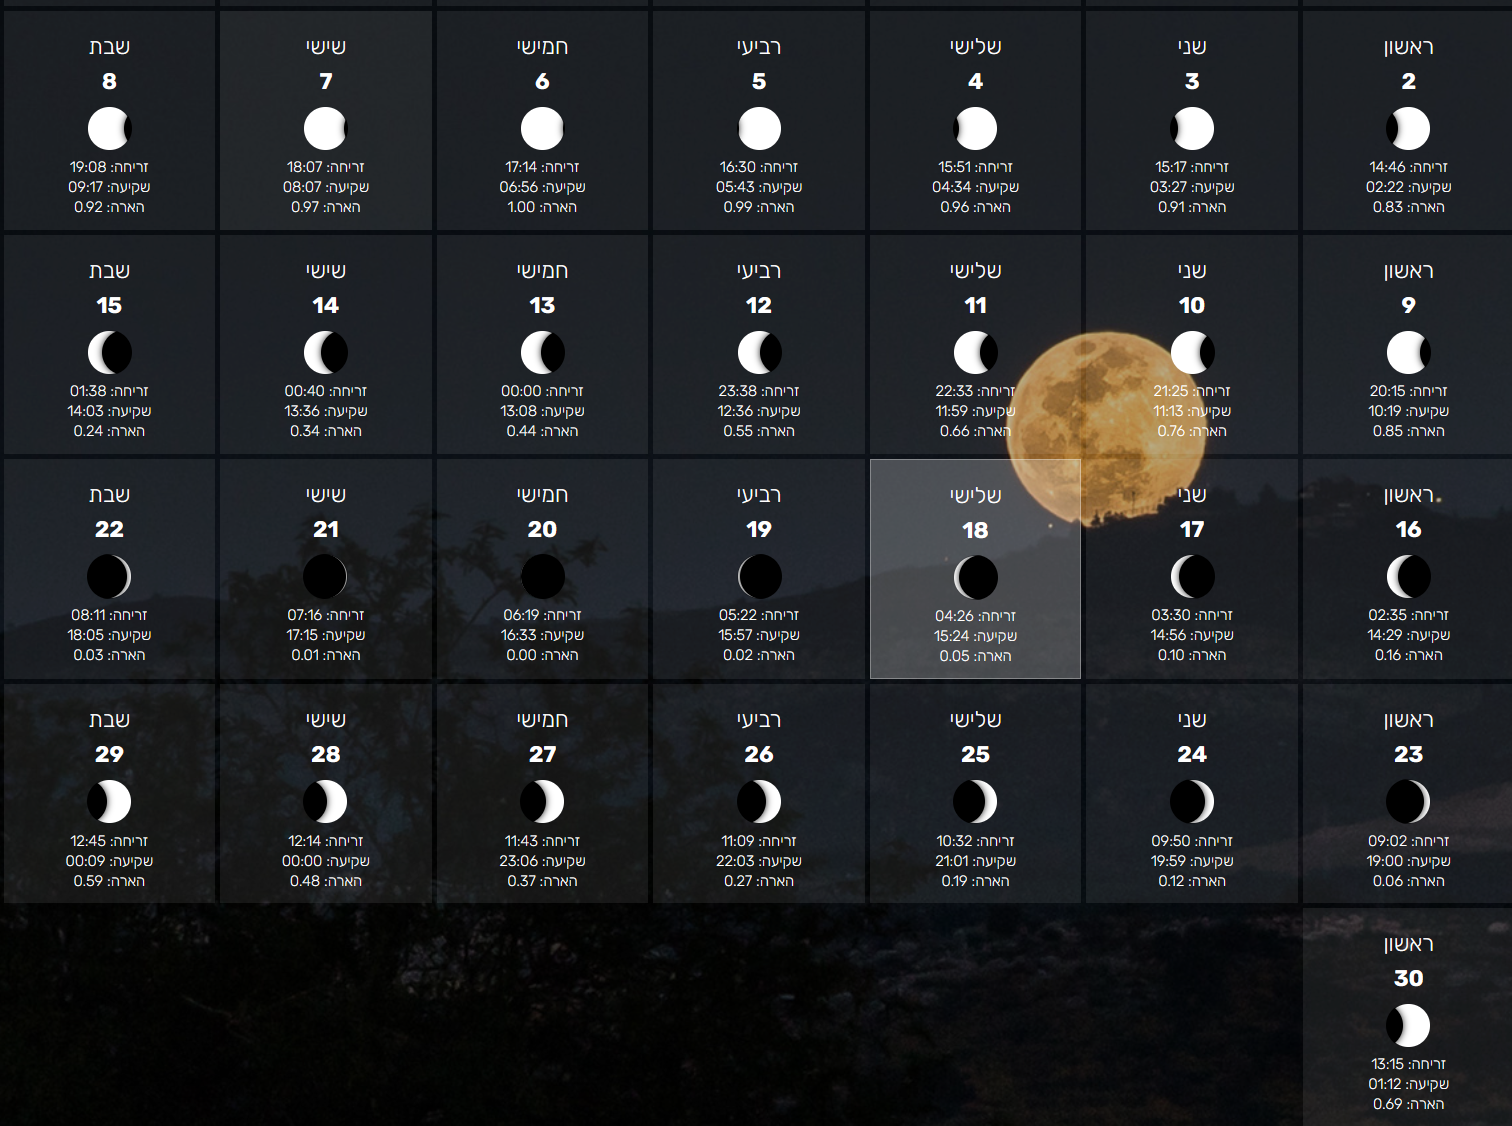Select the moonrise time 22:33 on day 11
This screenshot has width=1512, height=1126.
point(954,391)
